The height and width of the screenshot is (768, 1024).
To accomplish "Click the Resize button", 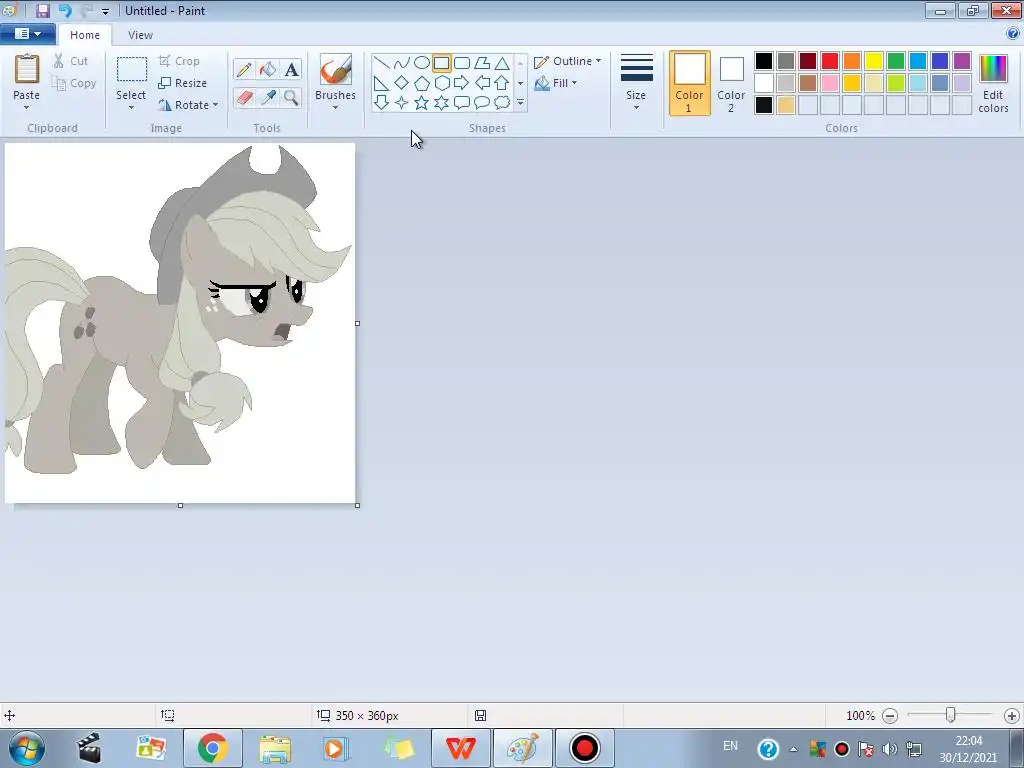I will point(183,83).
